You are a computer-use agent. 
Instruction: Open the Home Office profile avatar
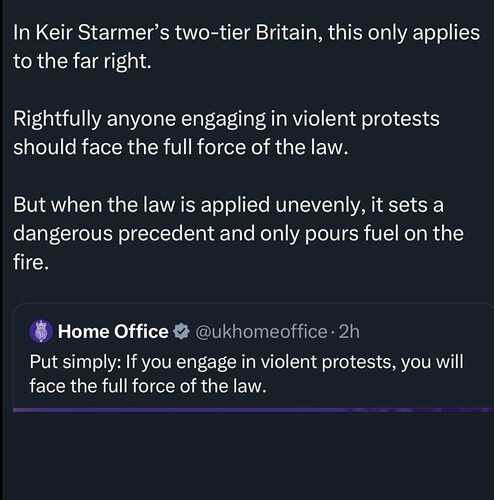[x=41, y=331]
